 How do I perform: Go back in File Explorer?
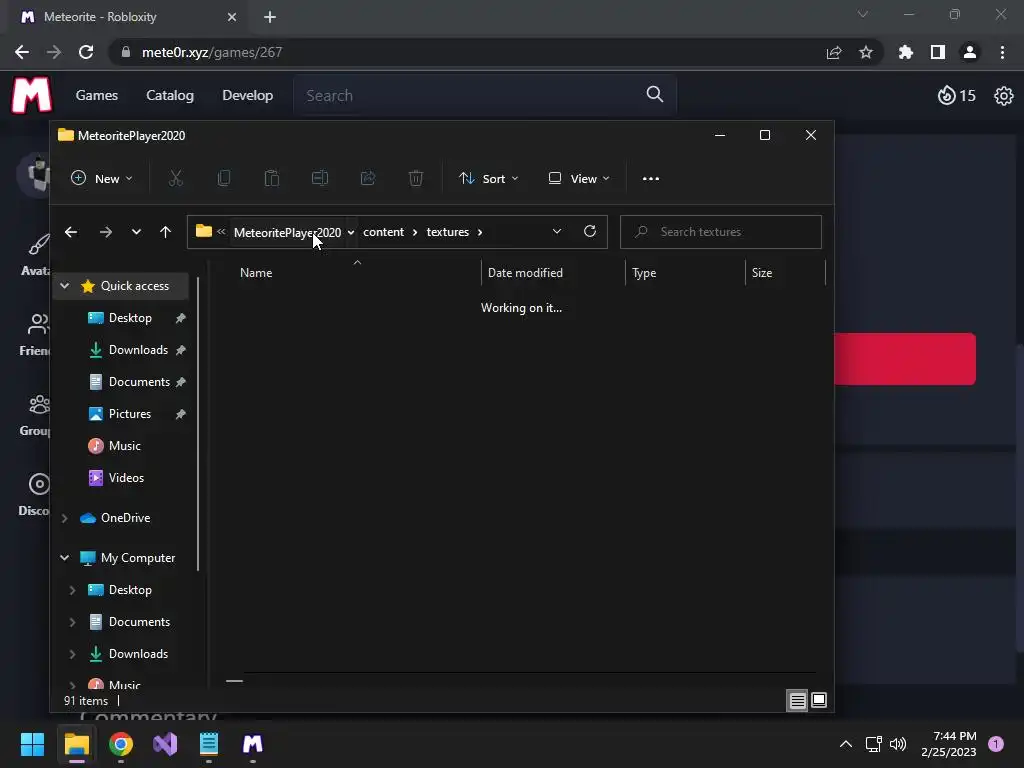pos(71,232)
